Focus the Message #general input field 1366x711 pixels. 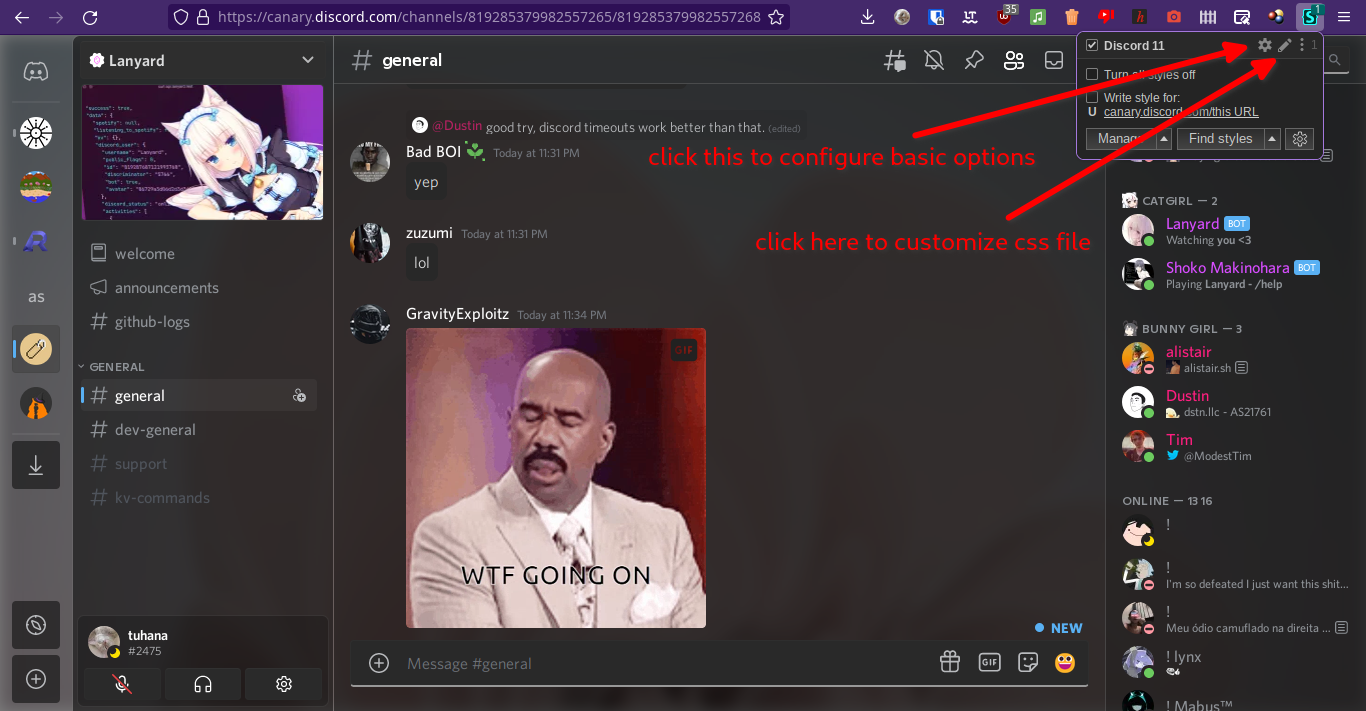tap(665, 663)
